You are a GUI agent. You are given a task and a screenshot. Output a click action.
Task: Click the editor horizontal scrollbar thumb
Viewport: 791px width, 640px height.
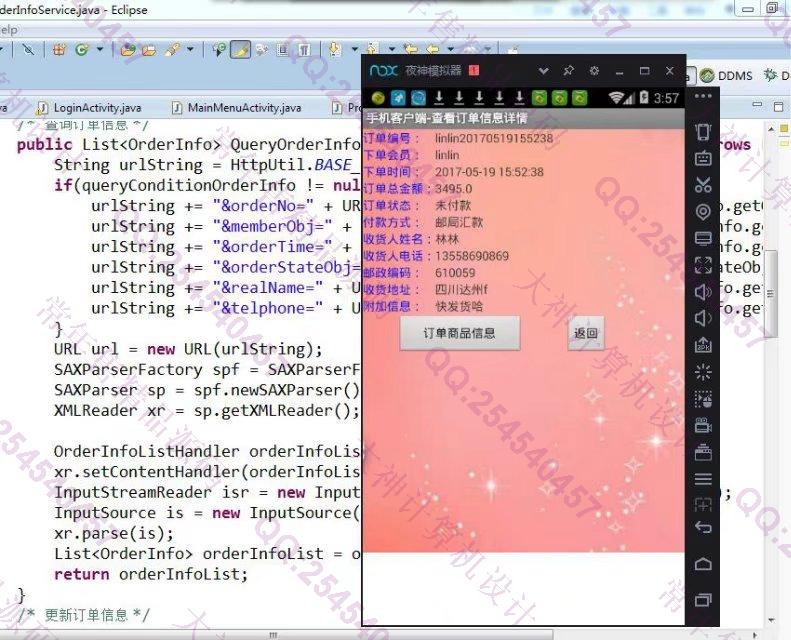click(272, 634)
